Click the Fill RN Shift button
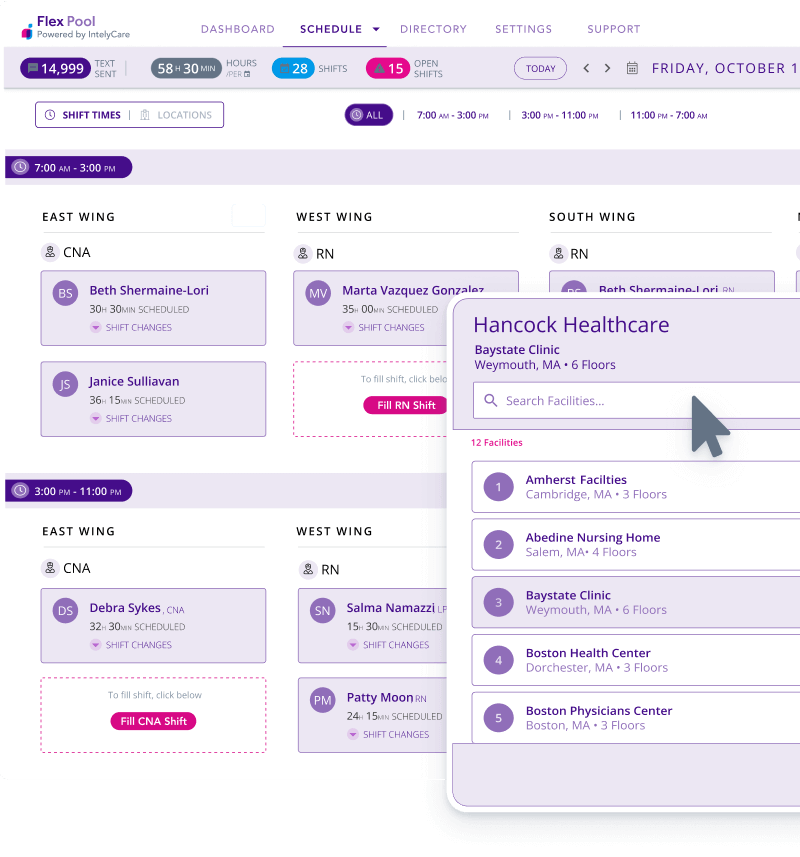Image resolution: width=800 pixels, height=857 pixels. 406,405
